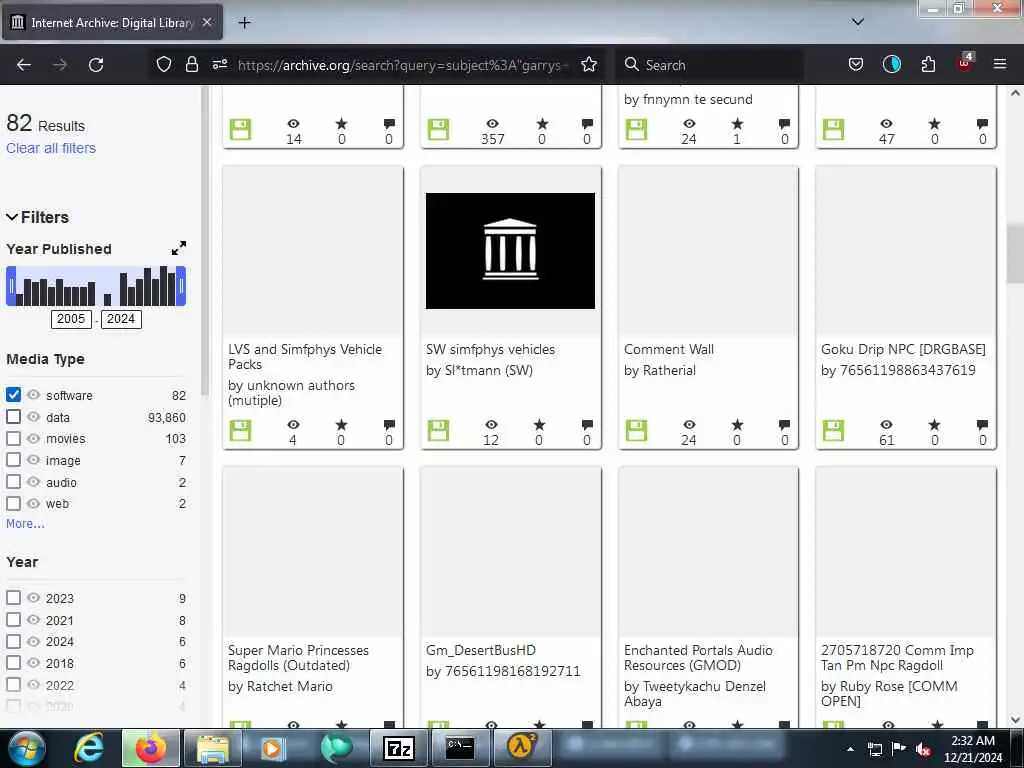Click the address bar URL field
Screen dimensions: 1024x768
(x=403, y=65)
